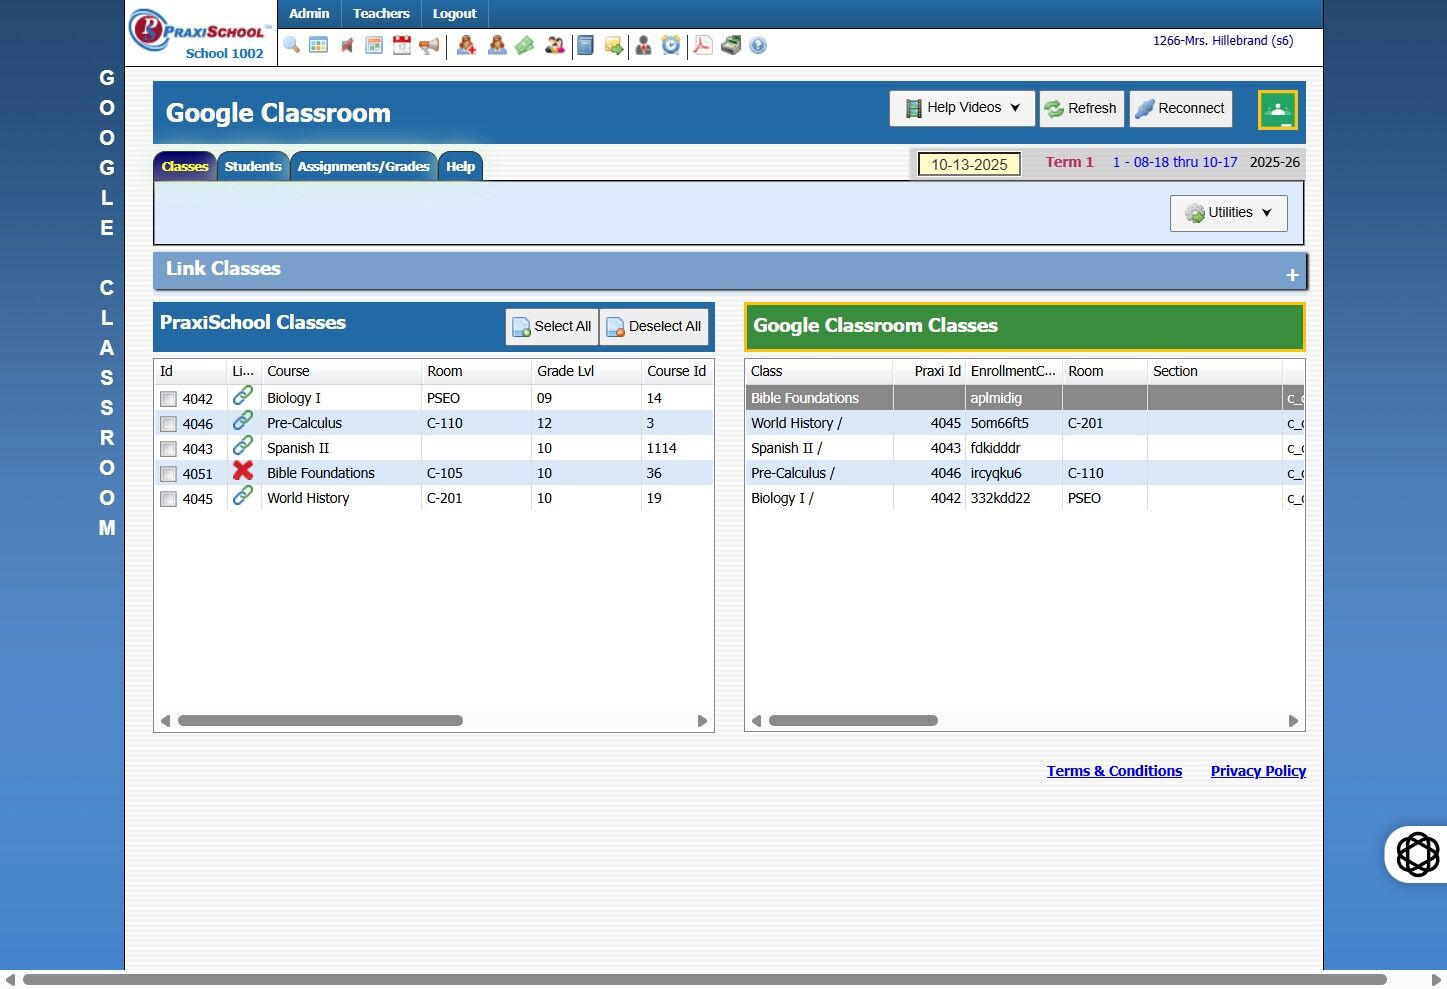The image size is (1447, 989).
Task: Click the megaphone announcements icon
Action: 429,45
